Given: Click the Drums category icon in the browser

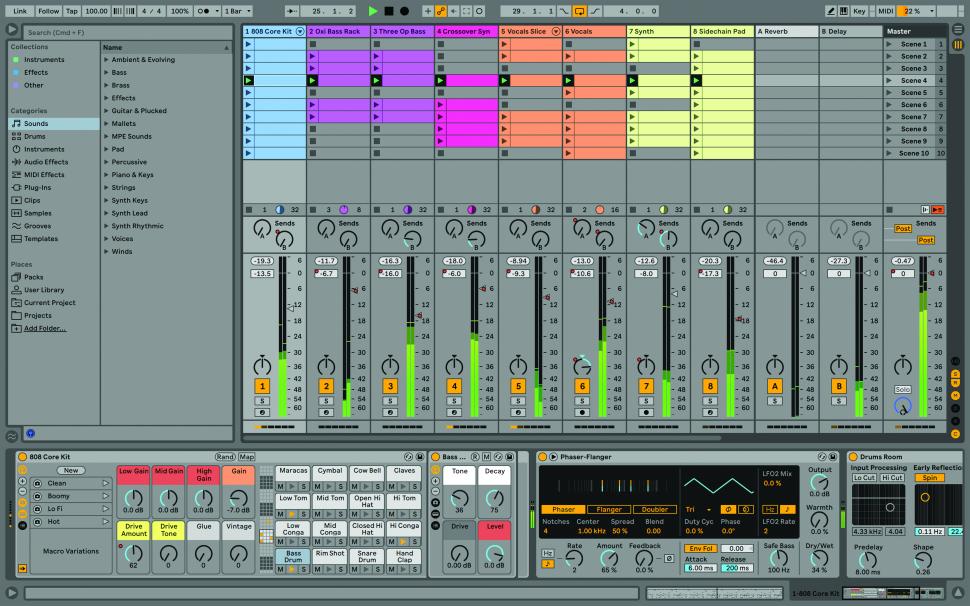Looking at the screenshot, I should coord(16,136).
